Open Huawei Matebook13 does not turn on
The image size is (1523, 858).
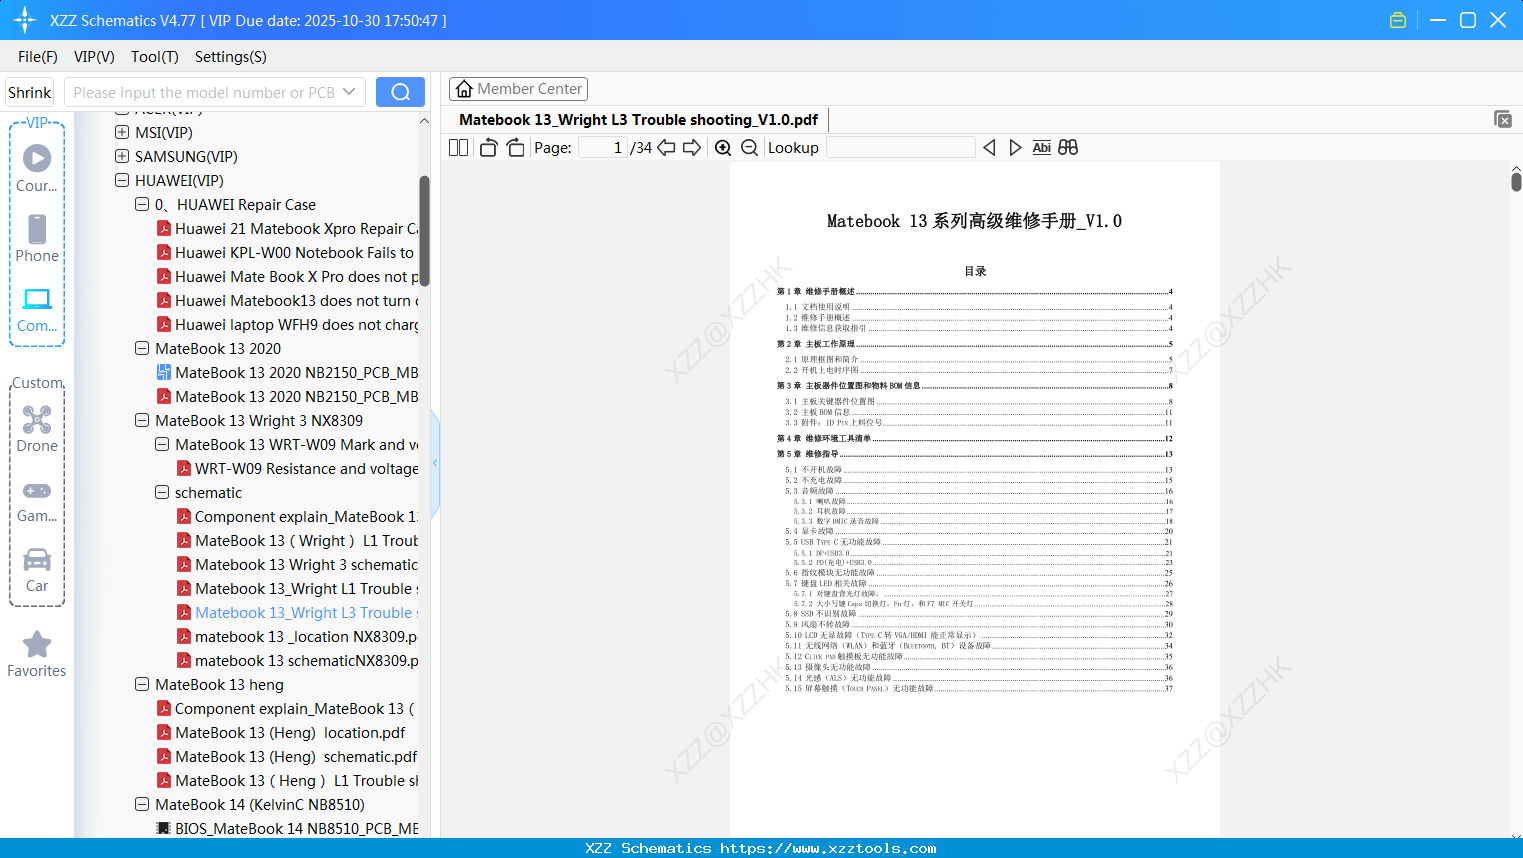[x=288, y=301]
